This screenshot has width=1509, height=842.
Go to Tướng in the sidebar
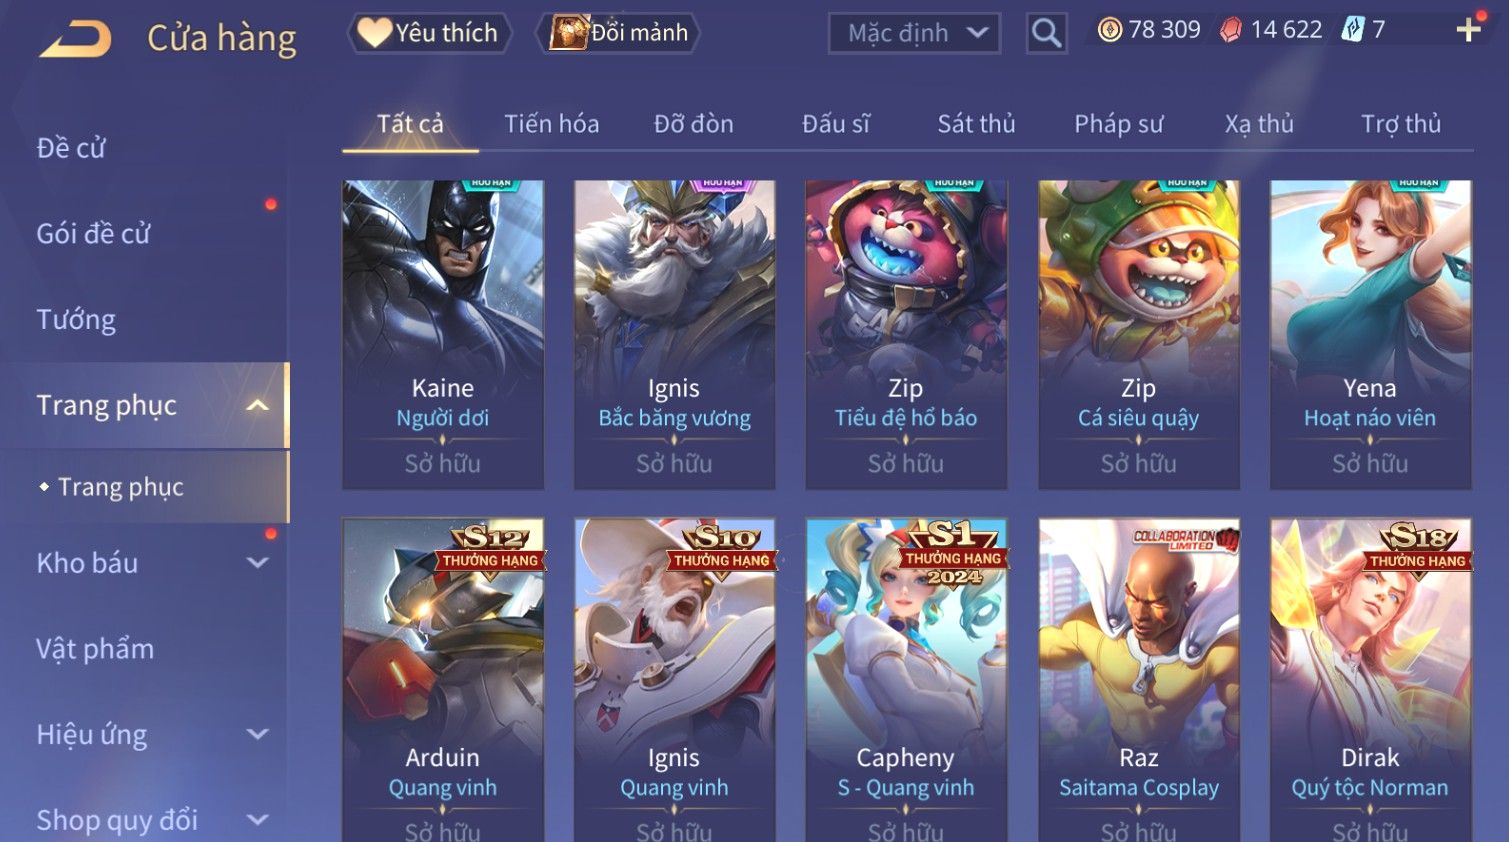[x=76, y=320]
